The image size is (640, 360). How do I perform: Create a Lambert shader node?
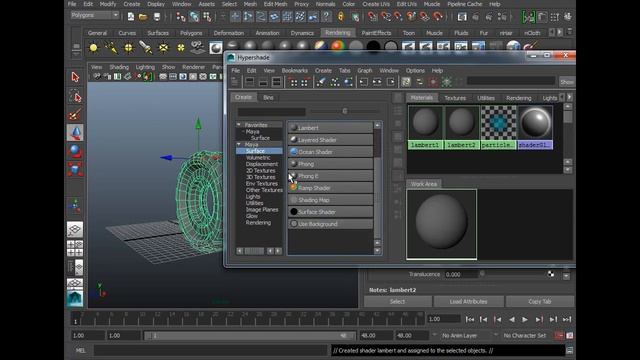pyautogui.click(x=330, y=128)
